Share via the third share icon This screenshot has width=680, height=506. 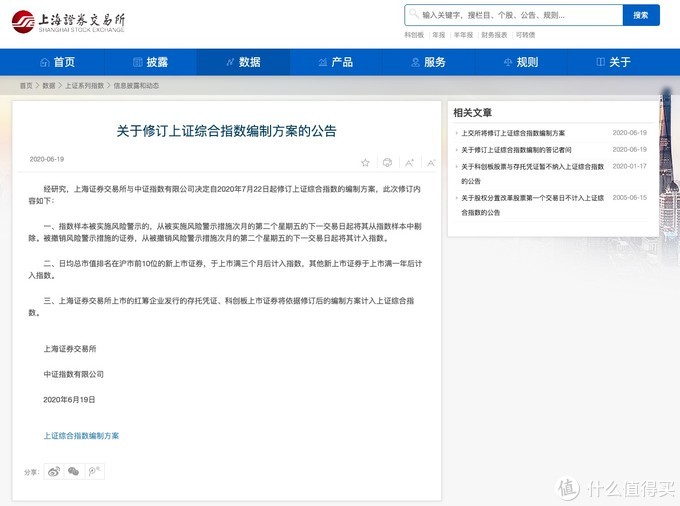click(94, 471)
